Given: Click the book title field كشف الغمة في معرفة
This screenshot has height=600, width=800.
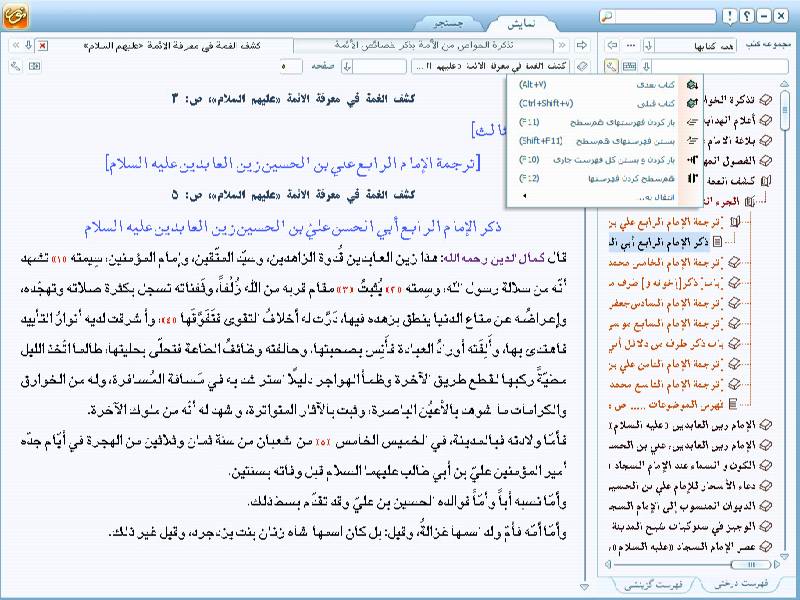Looking at the screenshot, I should point(491,66).
